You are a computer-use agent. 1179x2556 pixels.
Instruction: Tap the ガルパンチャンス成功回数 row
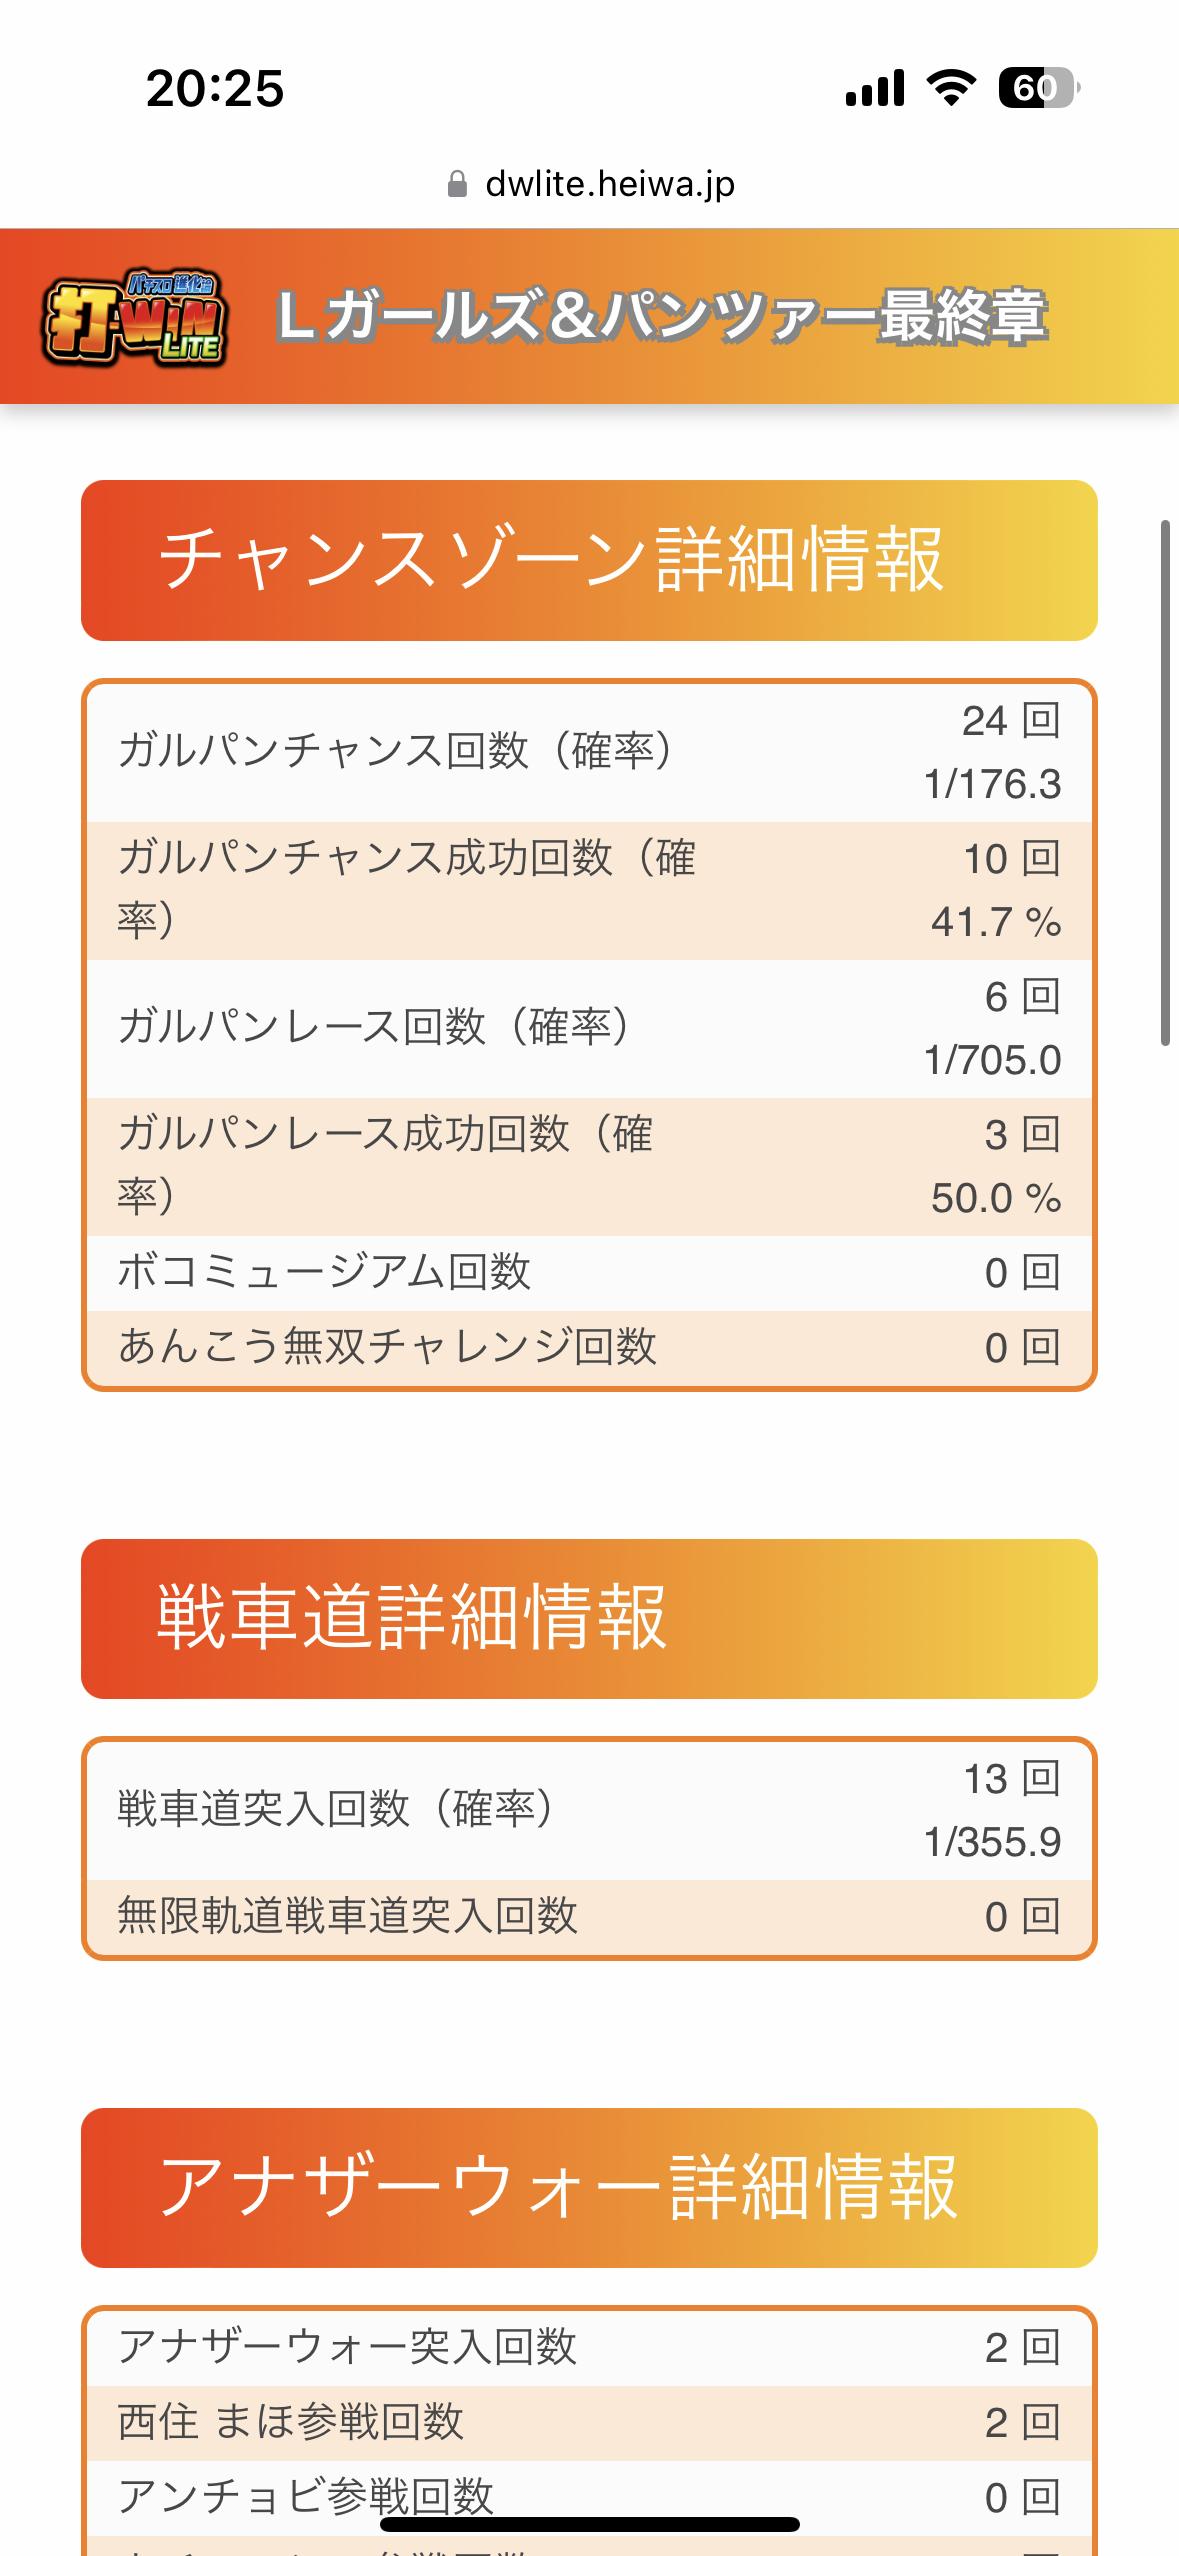click(589, 891)
